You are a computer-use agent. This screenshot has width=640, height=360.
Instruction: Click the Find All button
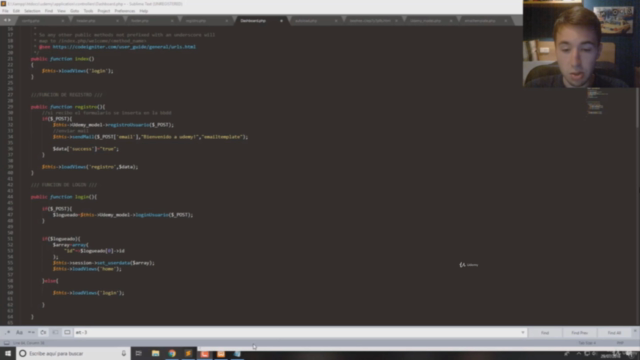tap(614, 333)
